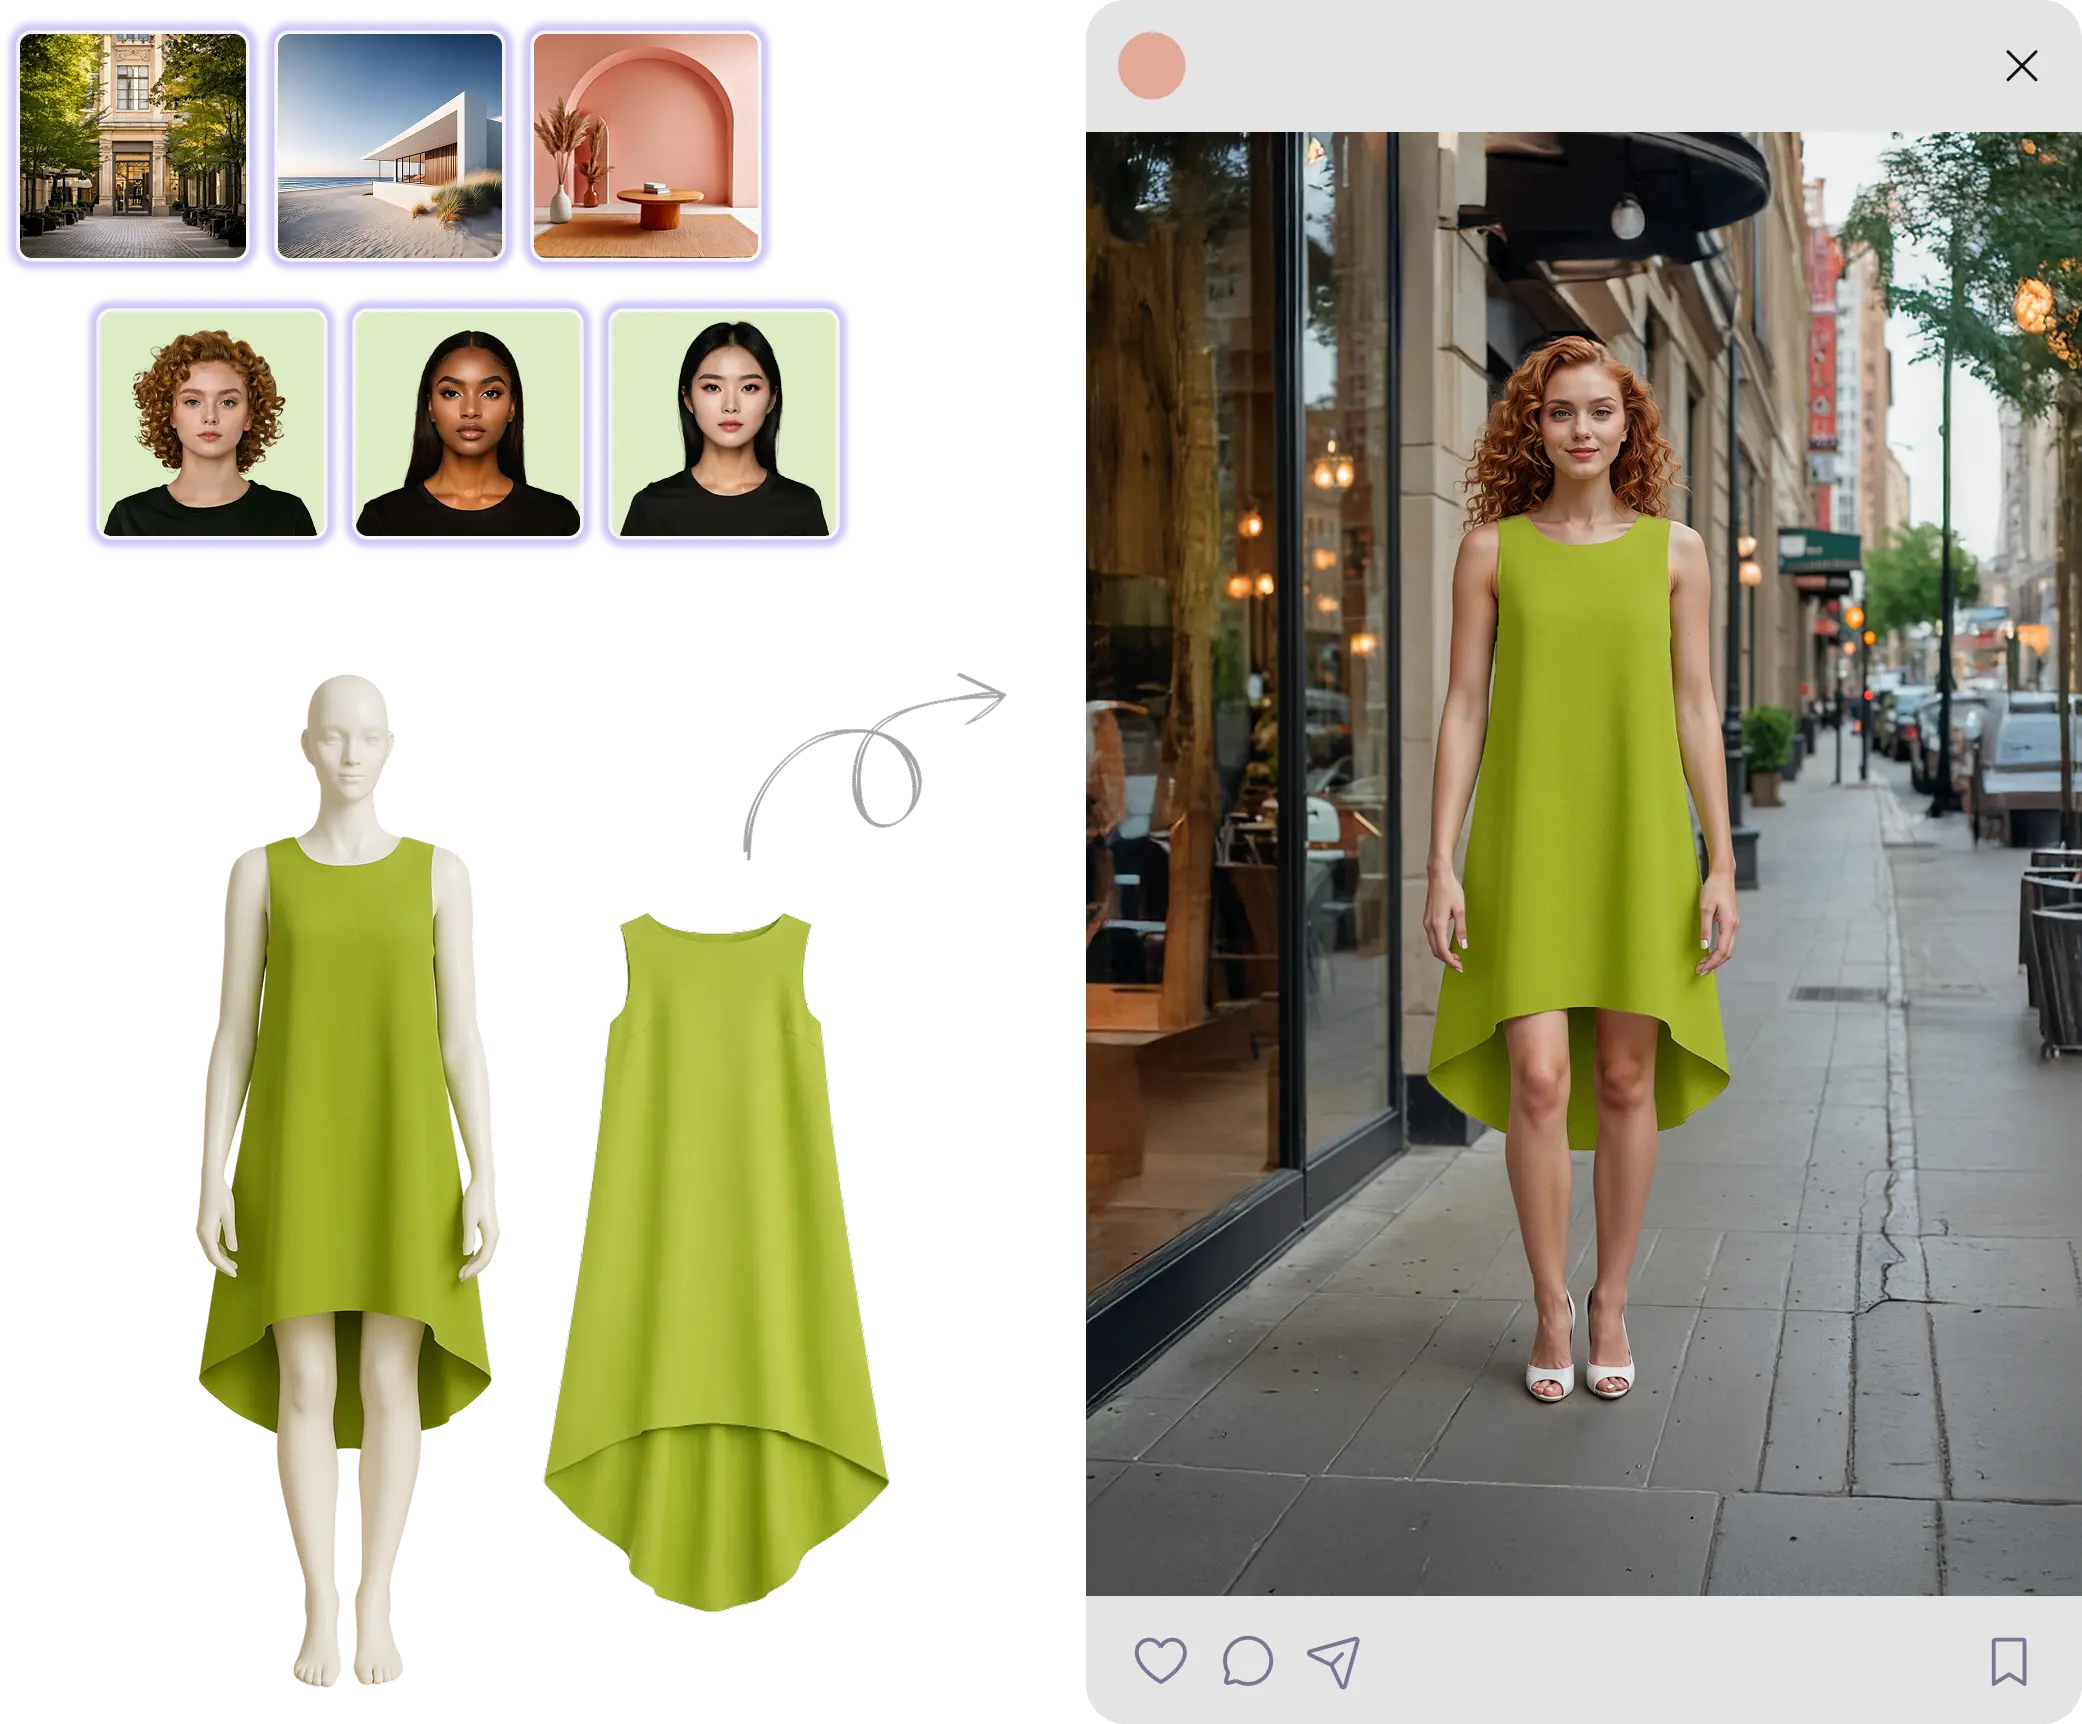Screen dimensions: 2082x1724
Task: Open comments via speech bubble icon
Action: point(1247,1662)
